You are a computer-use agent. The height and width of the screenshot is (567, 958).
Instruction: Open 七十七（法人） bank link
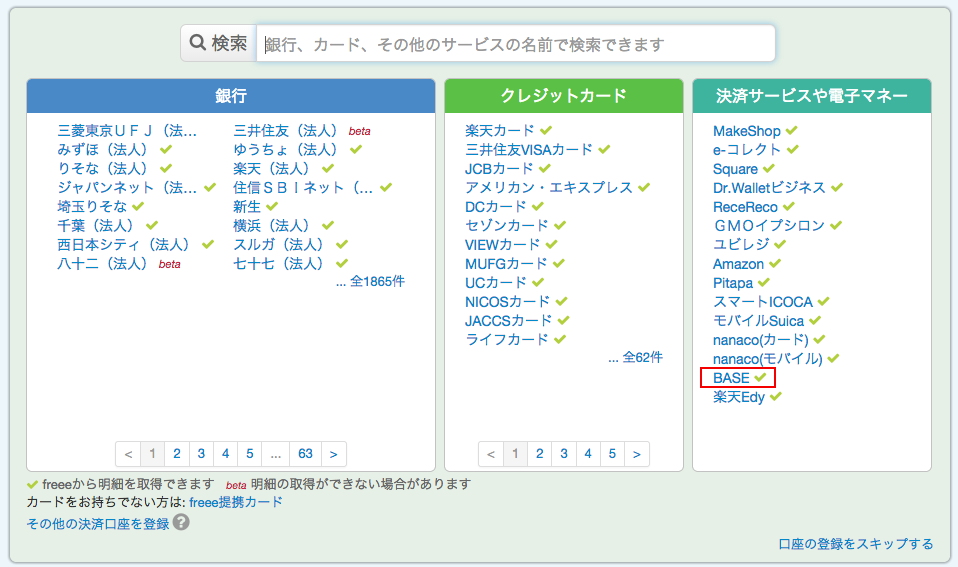[x=279, y=264]
